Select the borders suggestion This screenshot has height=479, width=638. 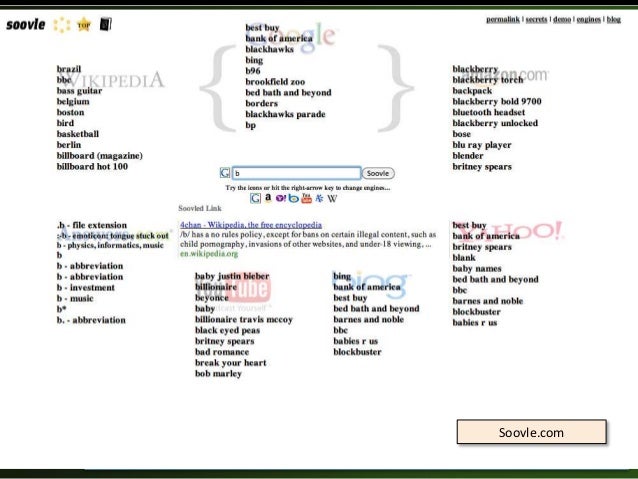click(262, 103)
